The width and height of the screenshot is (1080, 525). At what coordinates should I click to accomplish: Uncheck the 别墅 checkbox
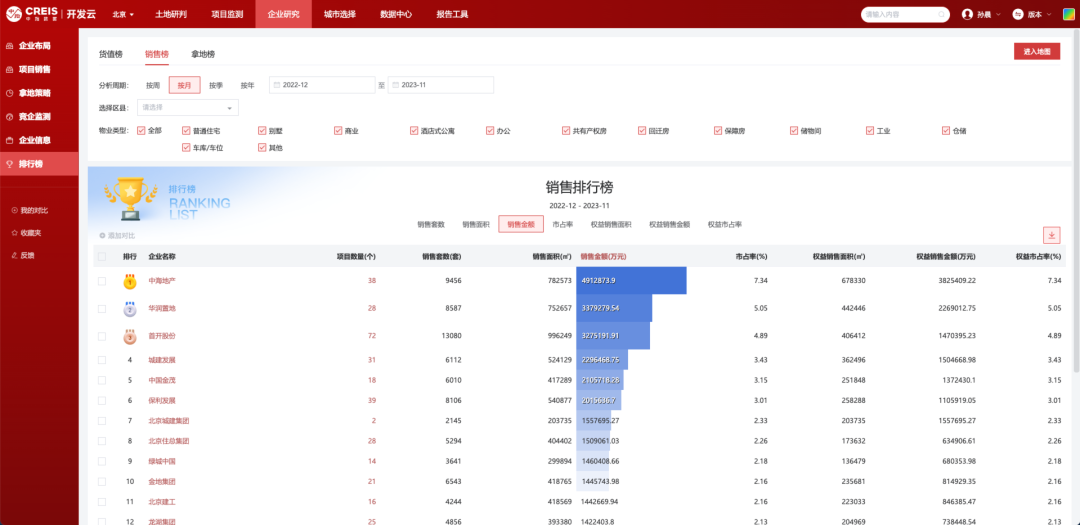(x=262, y=130)
